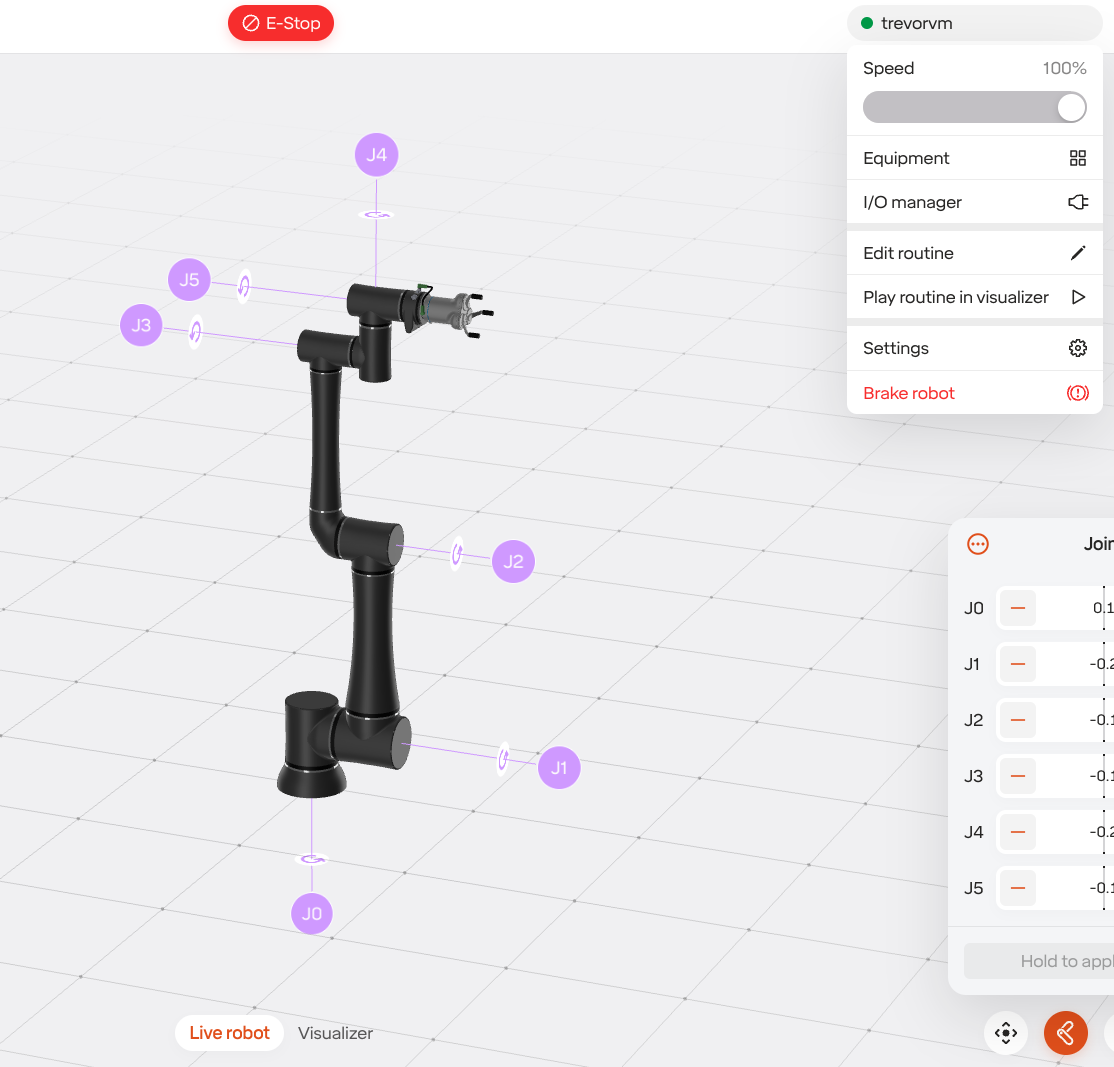Image resolution: width=1114 pixels, height=1067 pixels.
Task: Click the recenter view target icon
Action: (1006, 1033)
